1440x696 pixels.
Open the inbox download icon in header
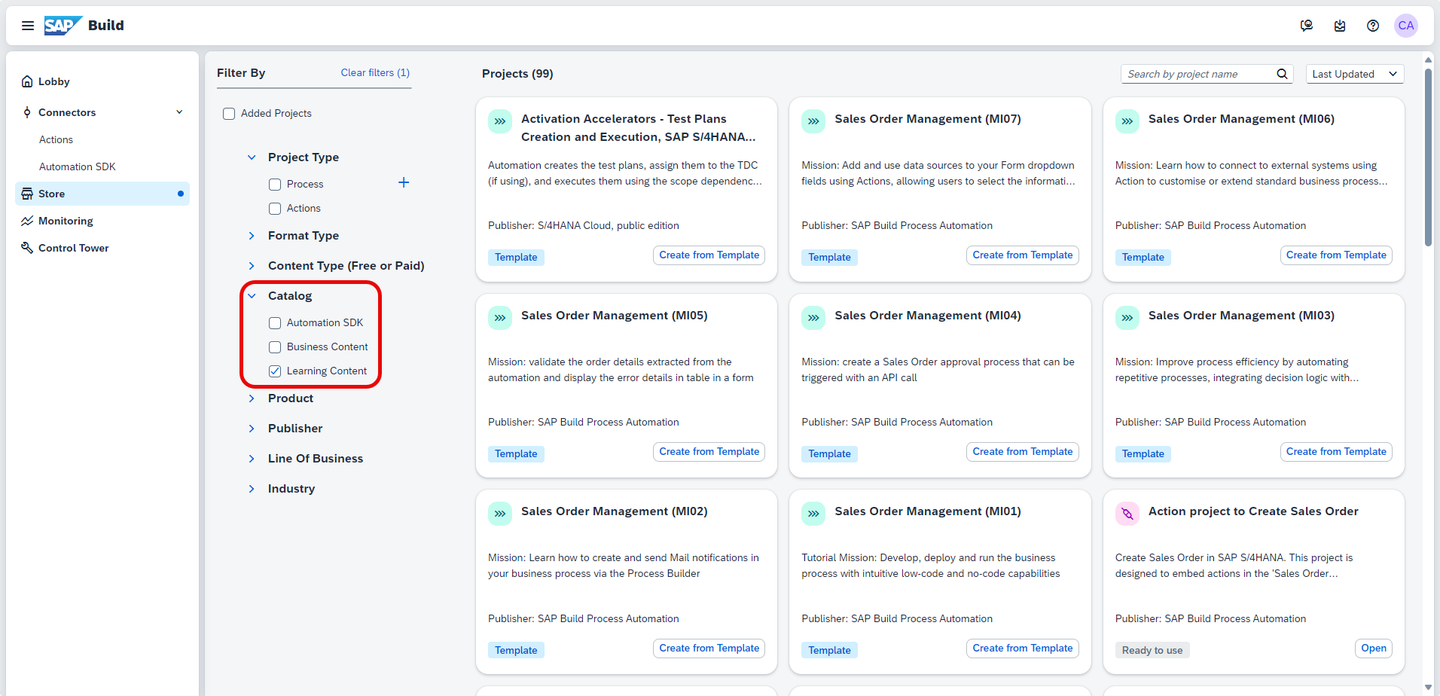click(x=1340, y=26)
